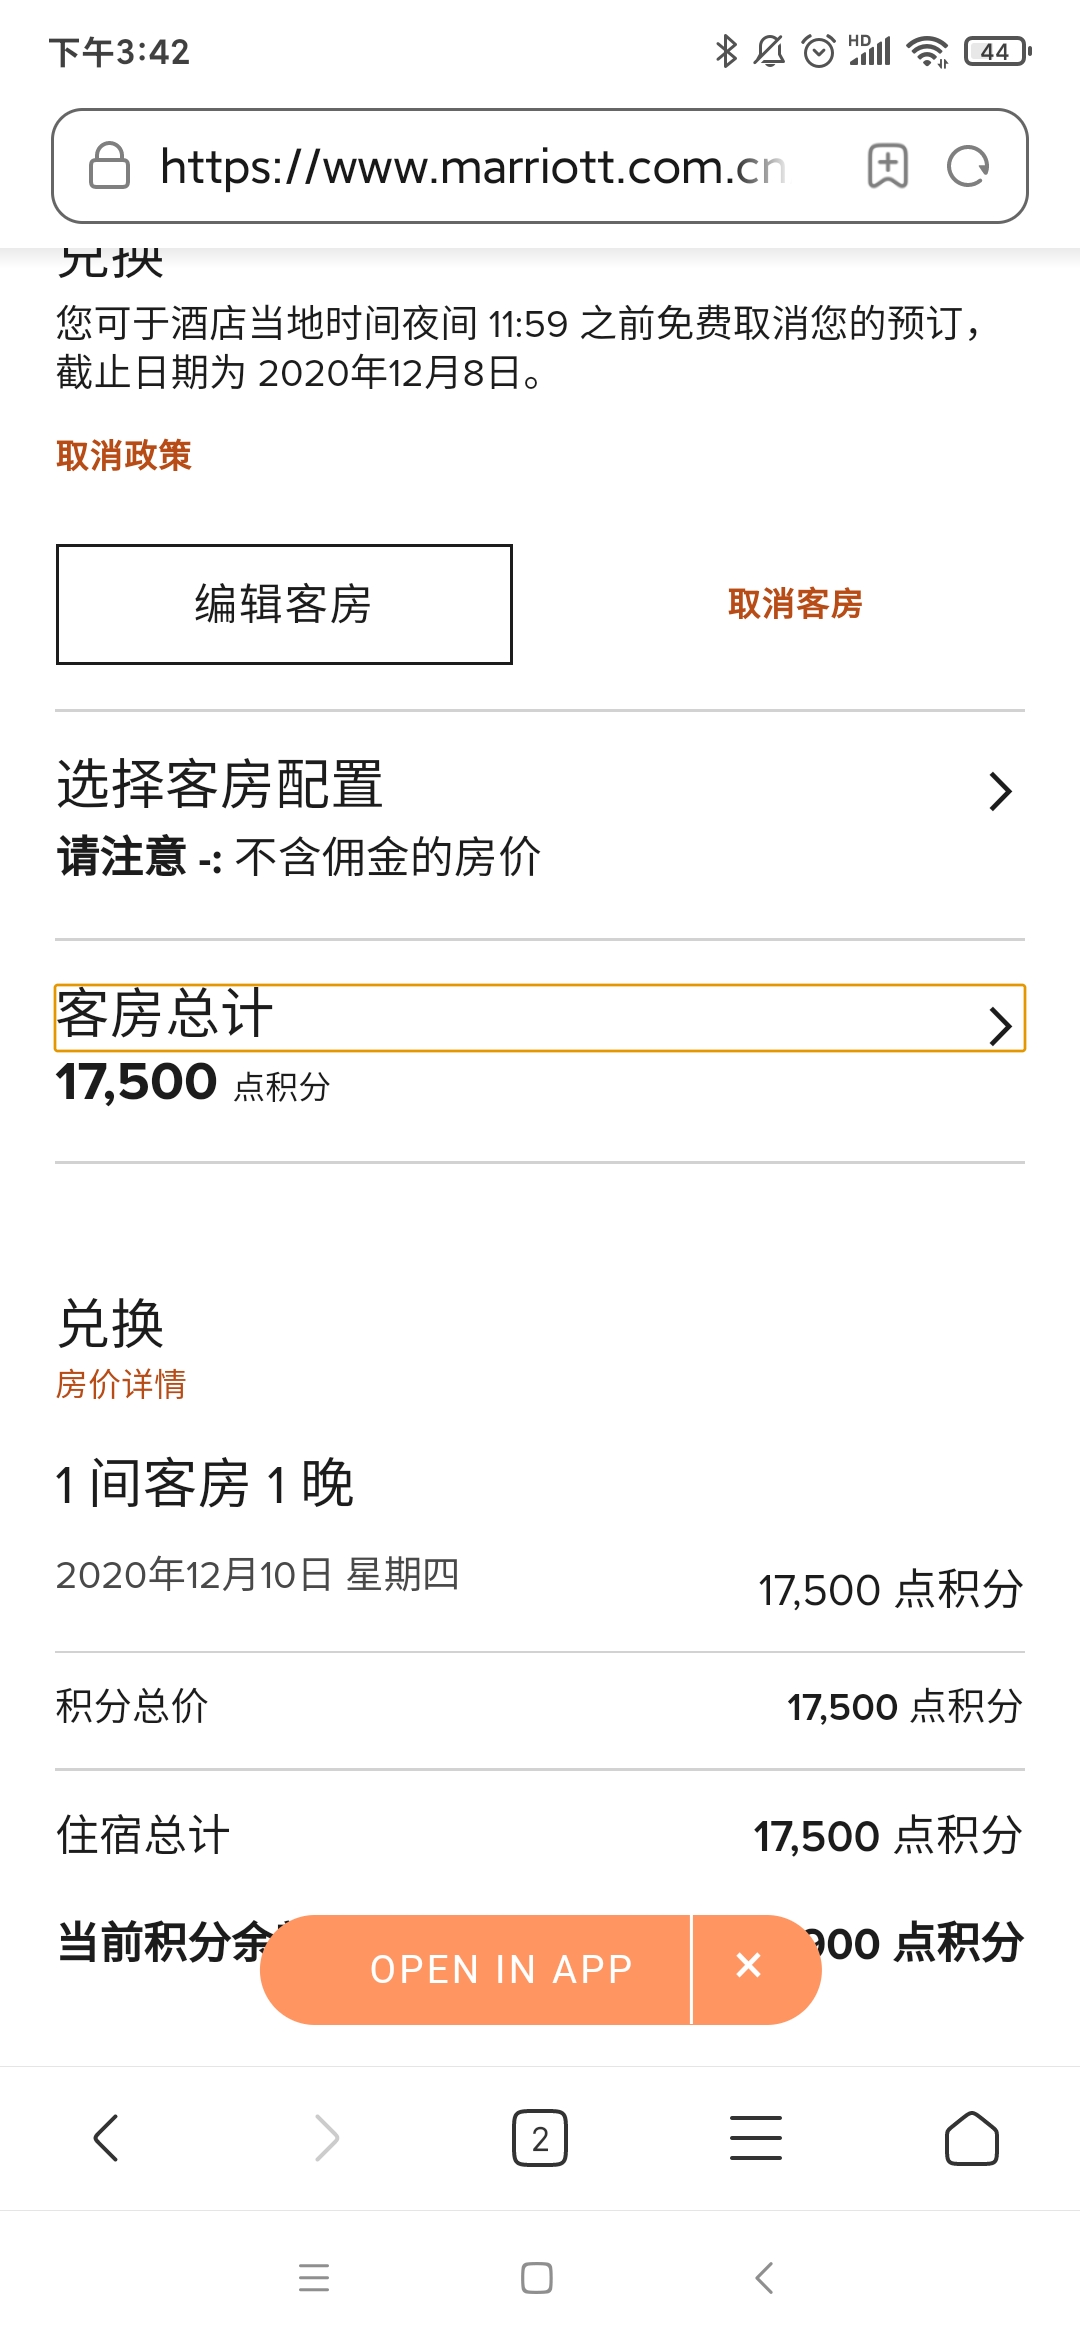
Task: Click the 取消客房 link
Action: pyautogui.click(x=795, y=604)
